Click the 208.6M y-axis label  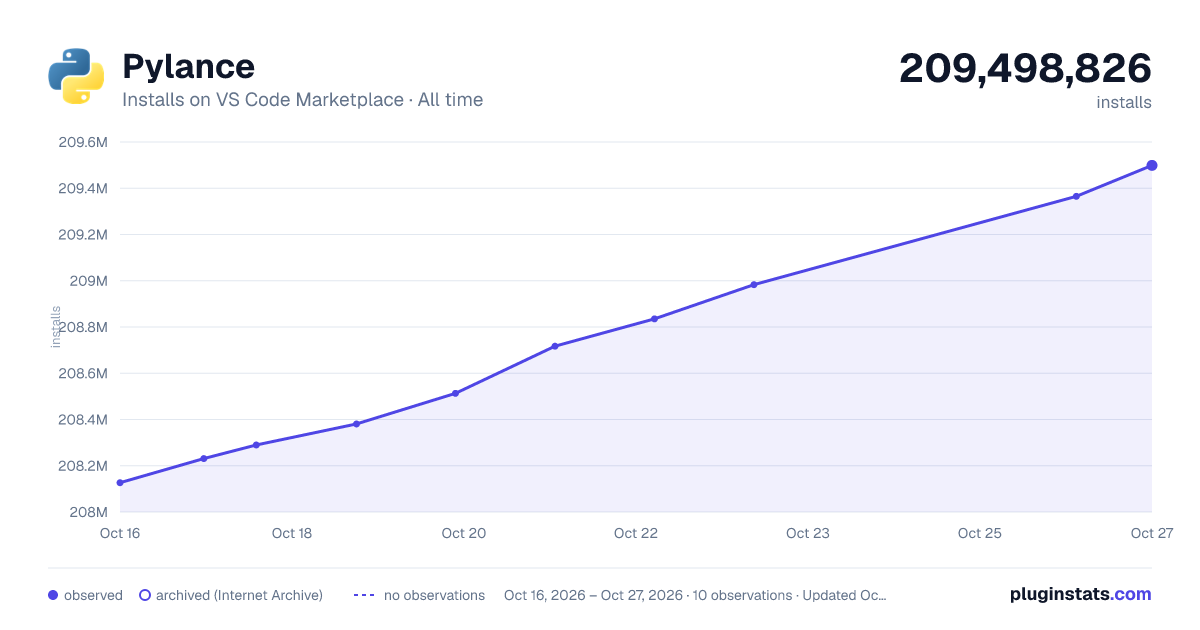83,373
